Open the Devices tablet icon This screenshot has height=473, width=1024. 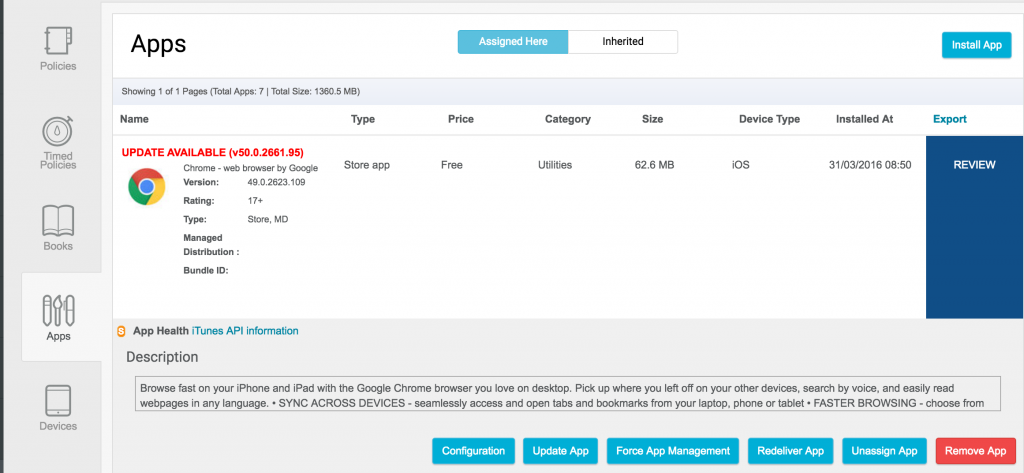pyautogui.click(x=58, y=400)
